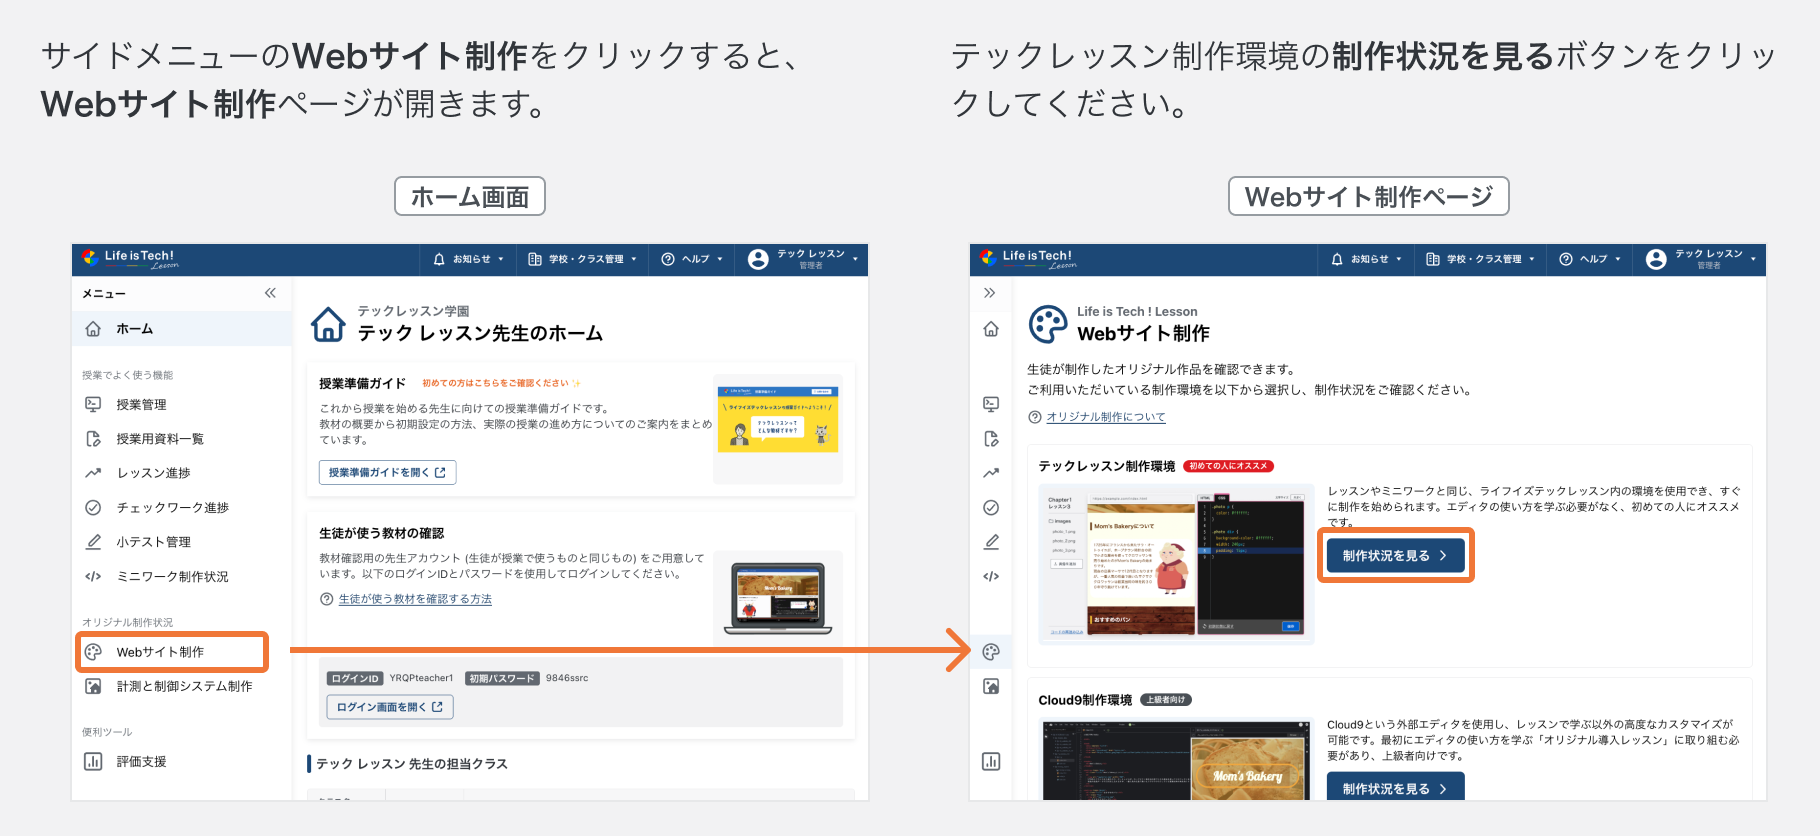Click palette Webサイト制作 icon in collapsed sidebar

click(991, 652)
